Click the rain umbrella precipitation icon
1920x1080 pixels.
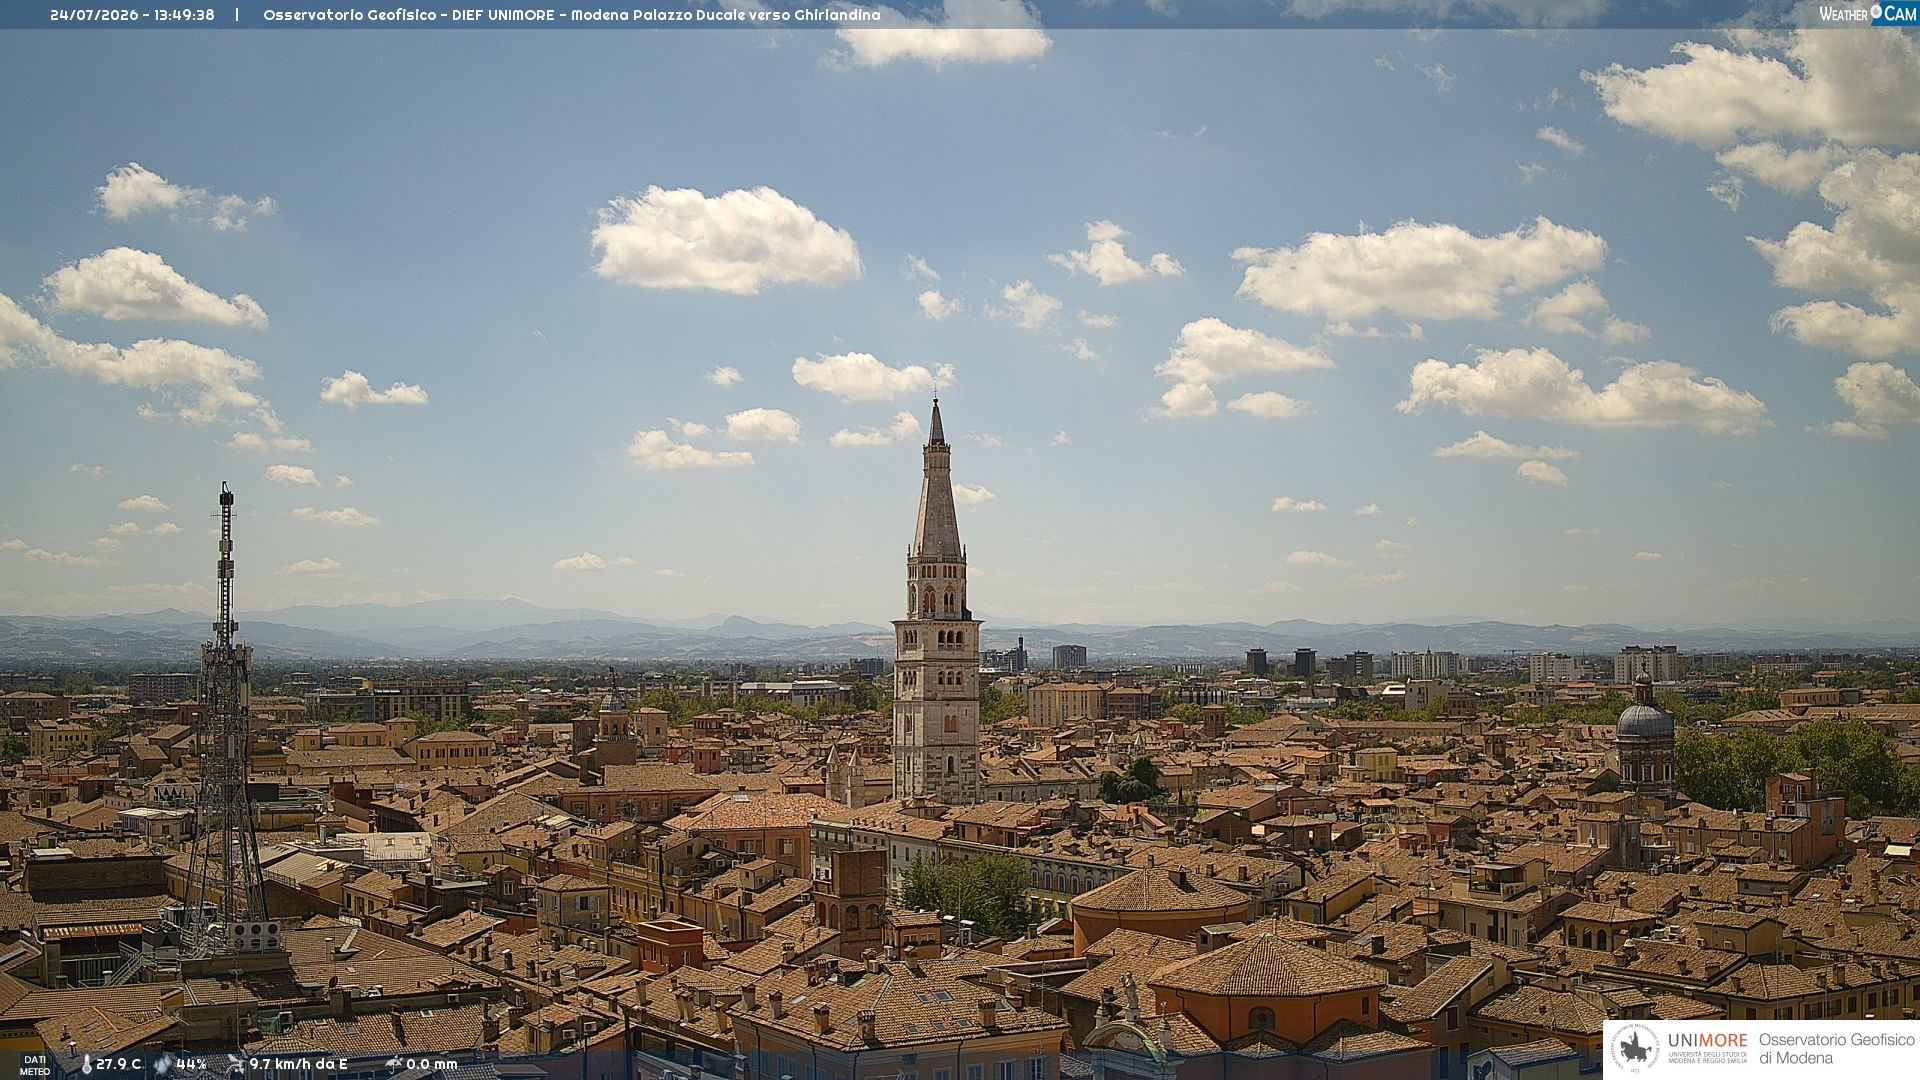tap(394, 1065)
